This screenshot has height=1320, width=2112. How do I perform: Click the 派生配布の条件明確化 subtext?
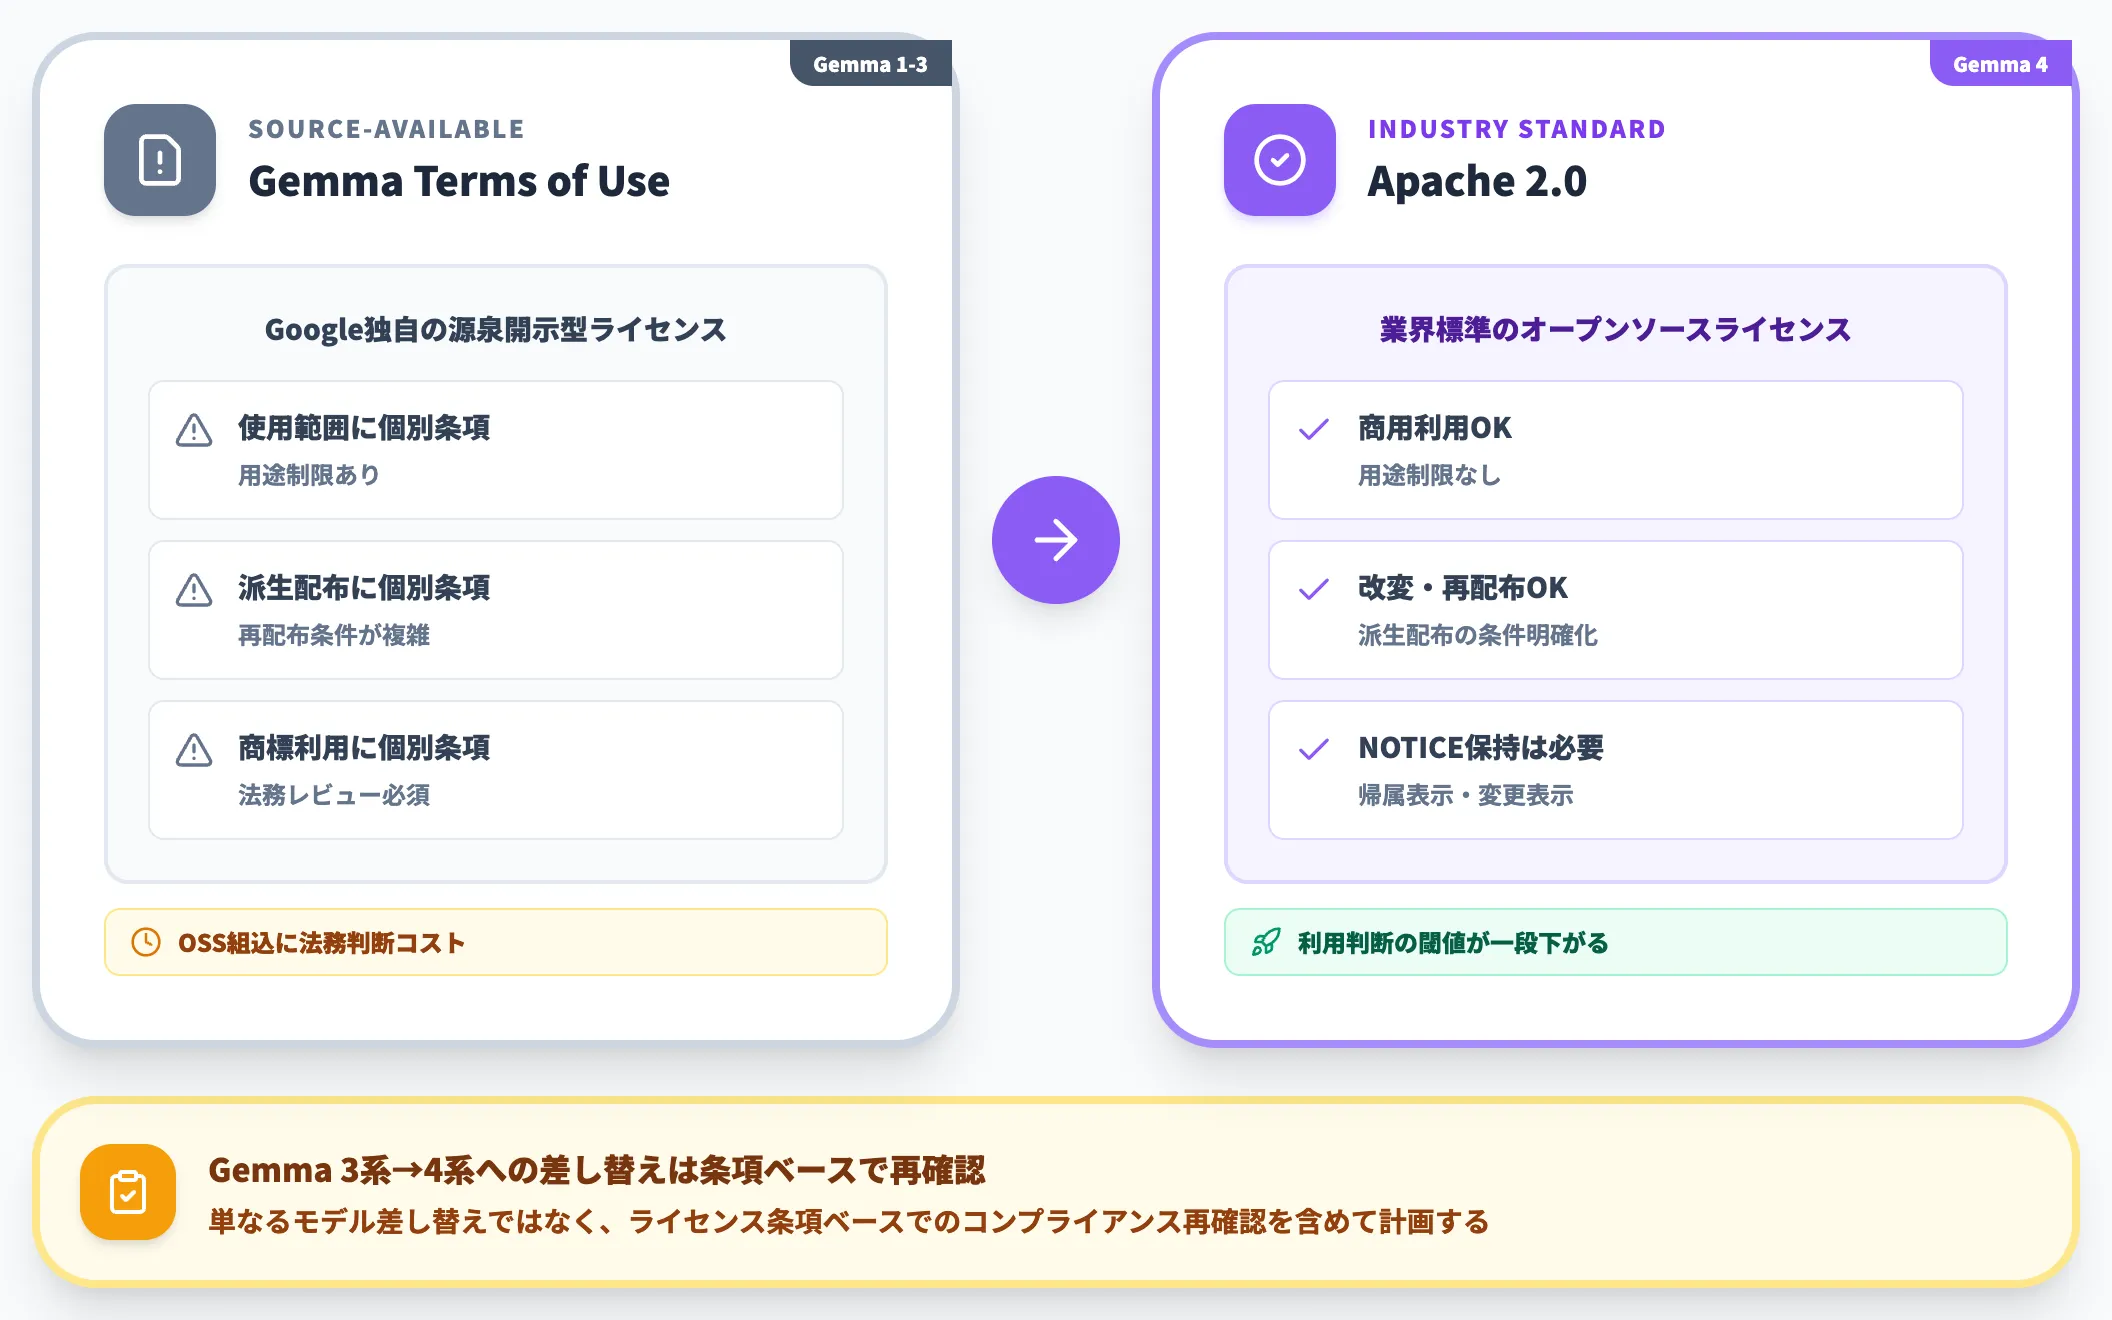[x=1478, y=635]
